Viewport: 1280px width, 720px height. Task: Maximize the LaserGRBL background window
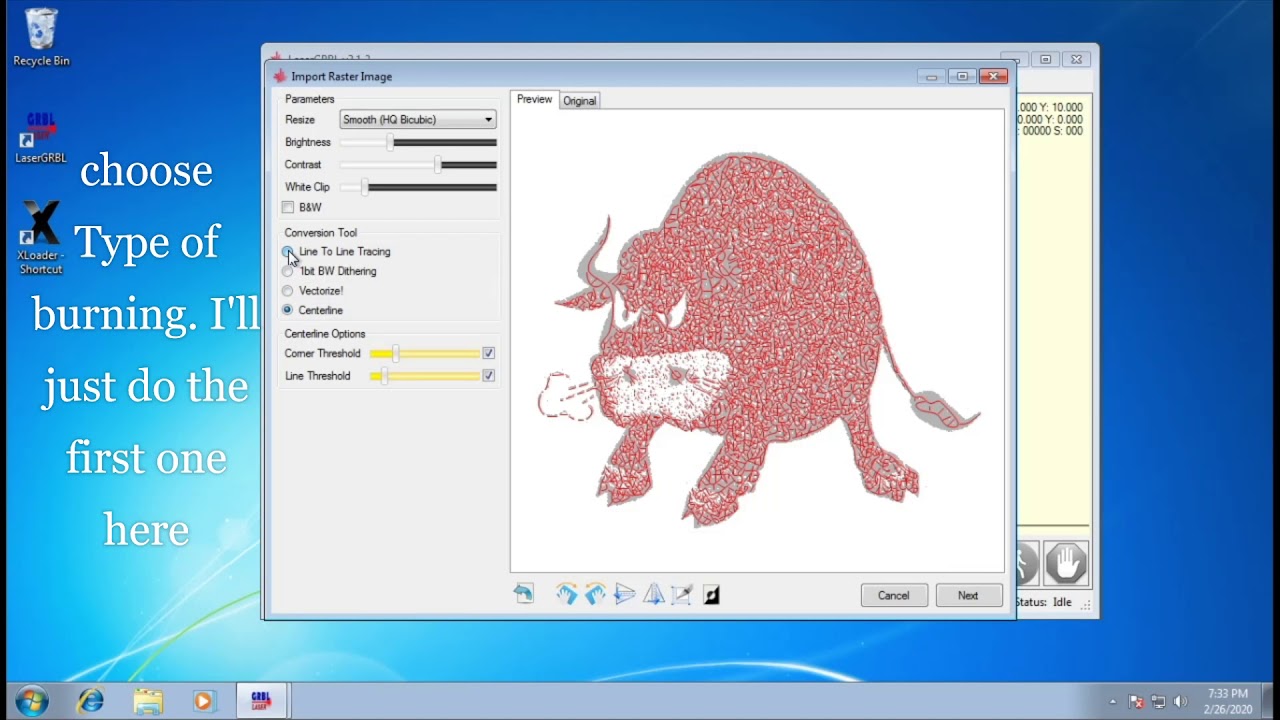click(1045, 59)
